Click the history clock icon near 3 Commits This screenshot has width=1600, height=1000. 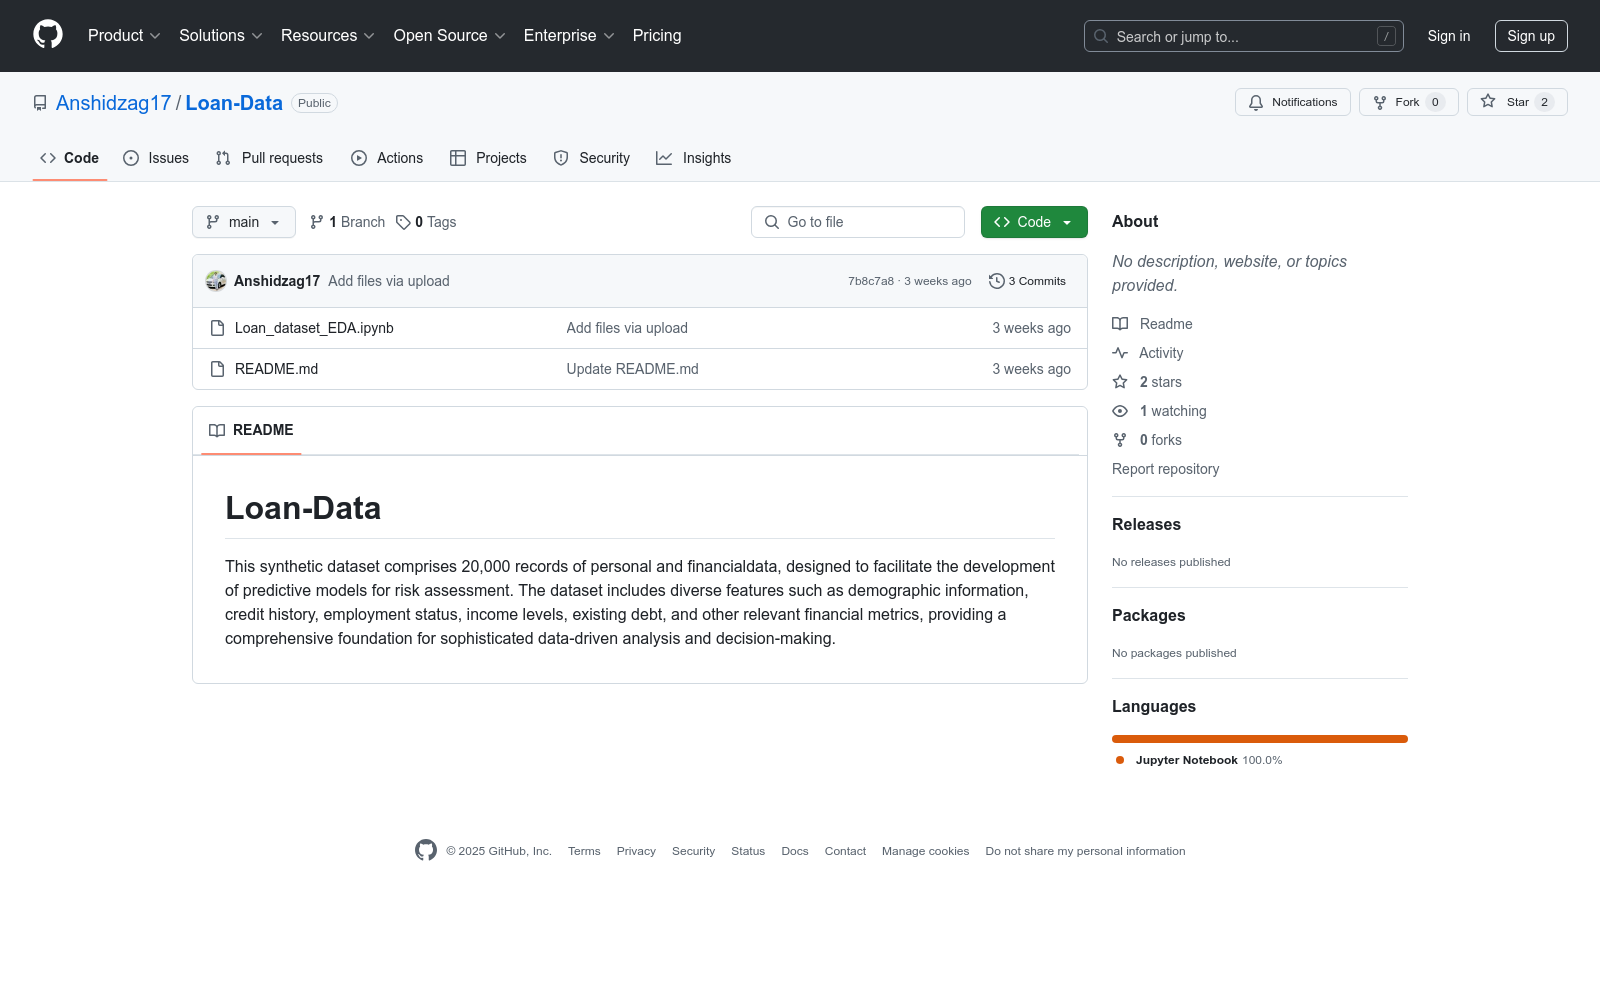996,281
